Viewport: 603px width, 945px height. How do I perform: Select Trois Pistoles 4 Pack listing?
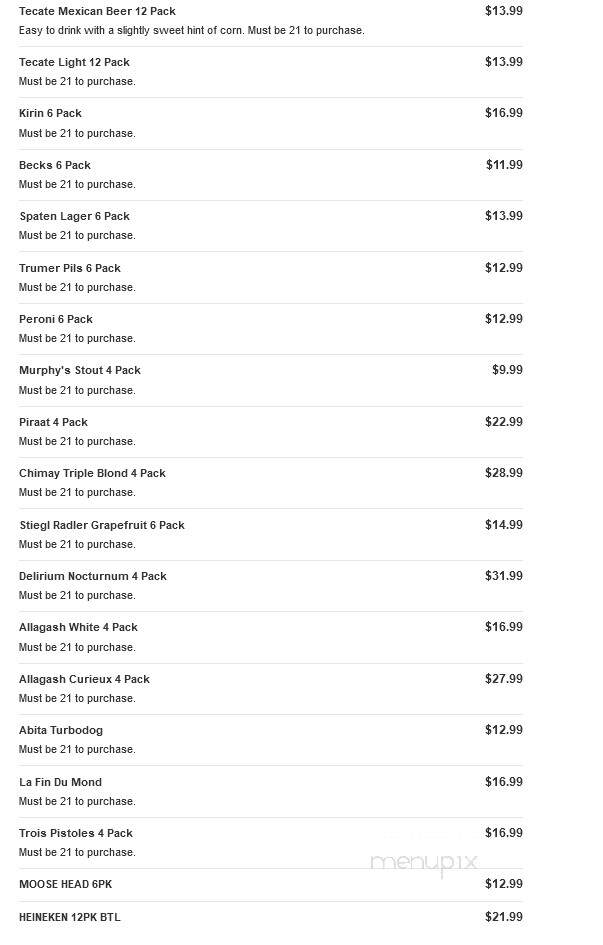coord(270,843)
